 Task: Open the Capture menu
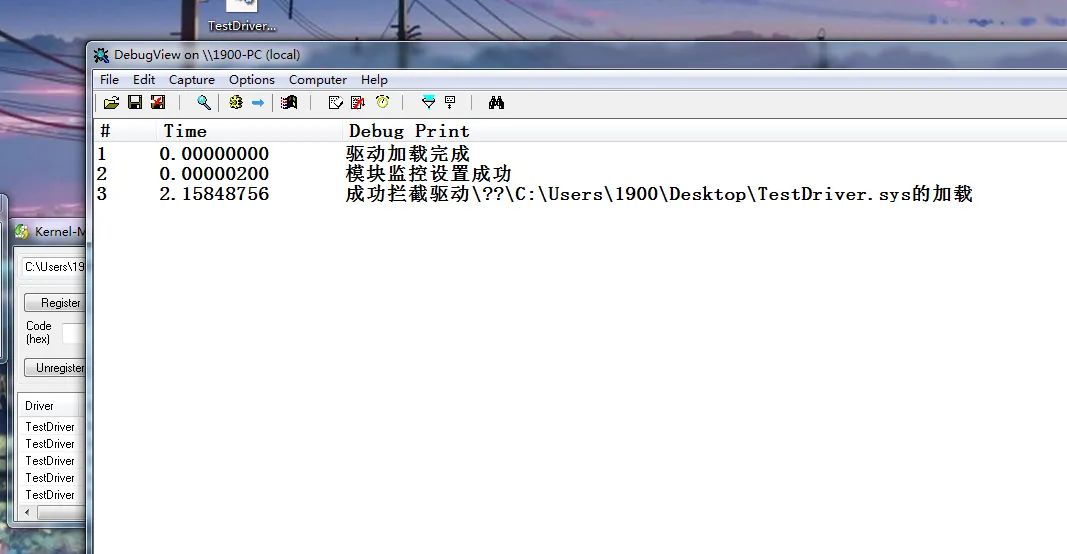(x=192, y=80)
